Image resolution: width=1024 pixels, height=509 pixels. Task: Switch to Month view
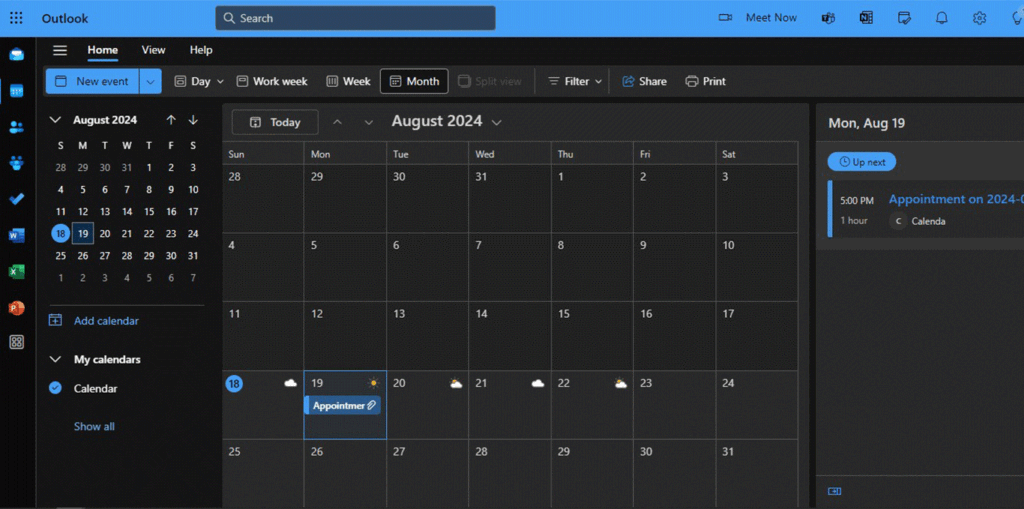(x=413, y=81)
